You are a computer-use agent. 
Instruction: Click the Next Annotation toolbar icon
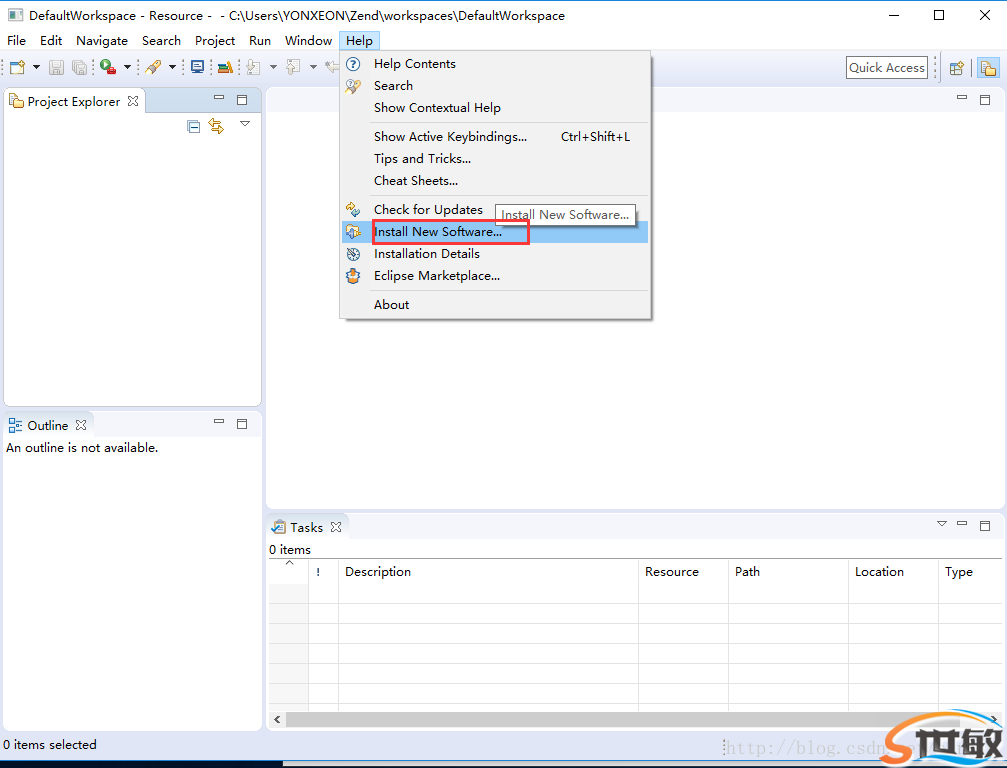[x=254, y=67]
